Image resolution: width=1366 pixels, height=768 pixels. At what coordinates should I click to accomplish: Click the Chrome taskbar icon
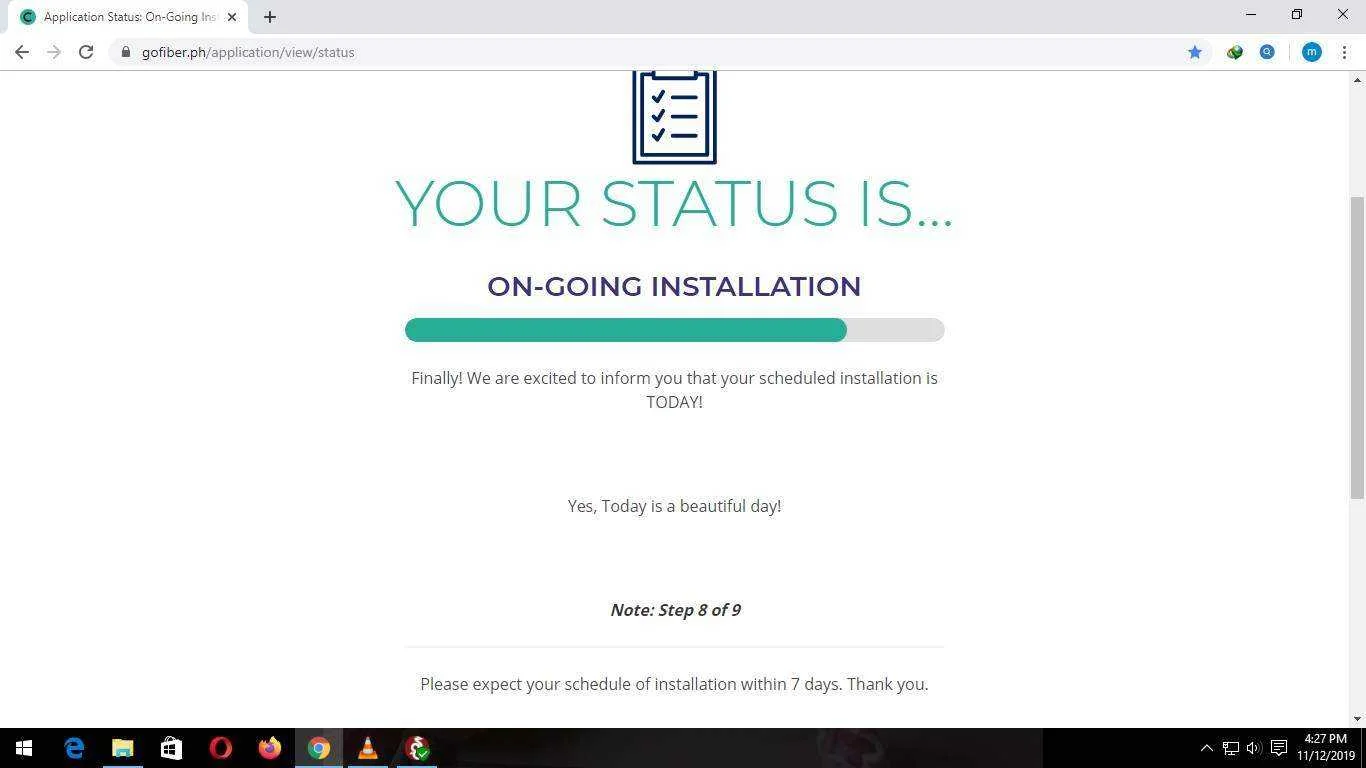tap(319, 748)
